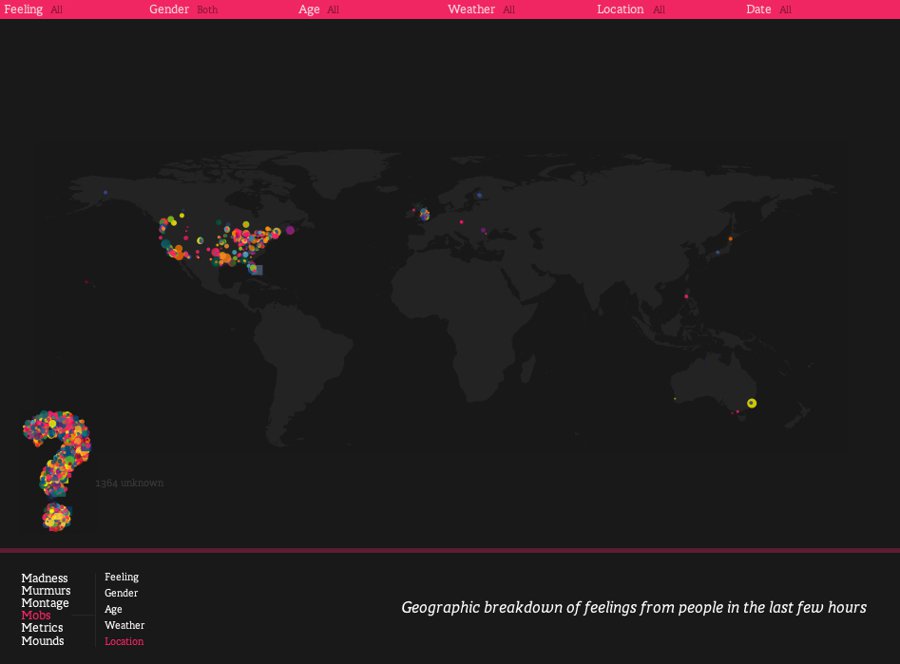Click the yellow circle in southeastern Australia
This screenshot has width=900, height=664.
tap(751, 403)
